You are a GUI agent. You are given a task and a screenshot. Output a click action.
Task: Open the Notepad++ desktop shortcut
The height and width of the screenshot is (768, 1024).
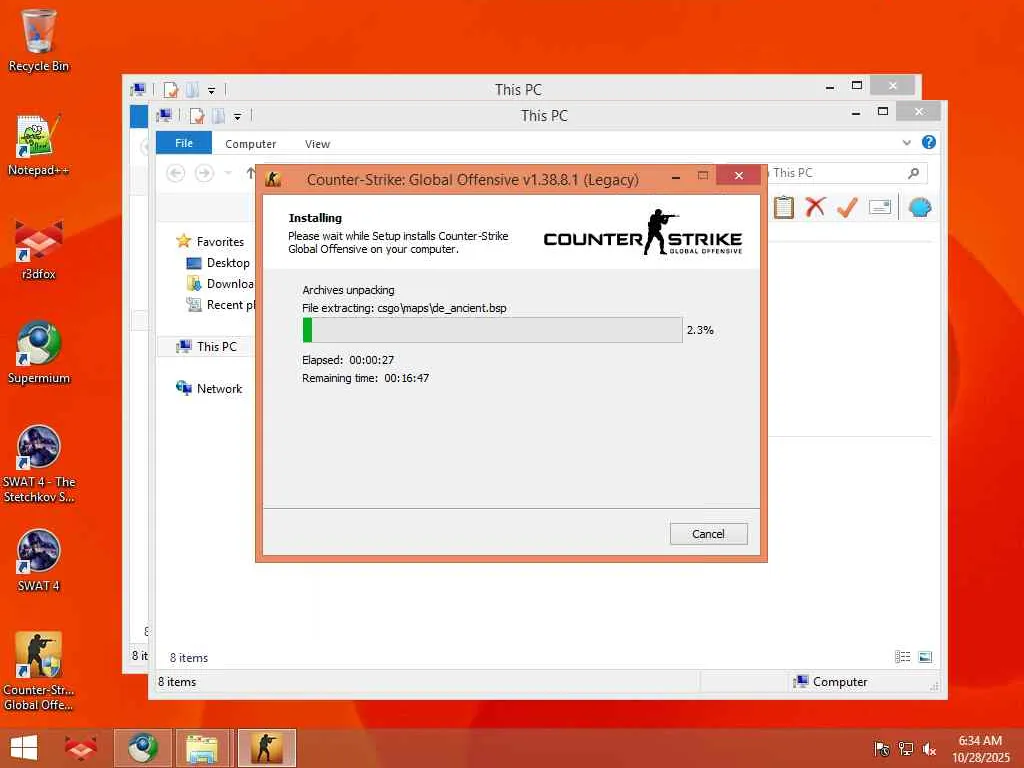point(39,145)
